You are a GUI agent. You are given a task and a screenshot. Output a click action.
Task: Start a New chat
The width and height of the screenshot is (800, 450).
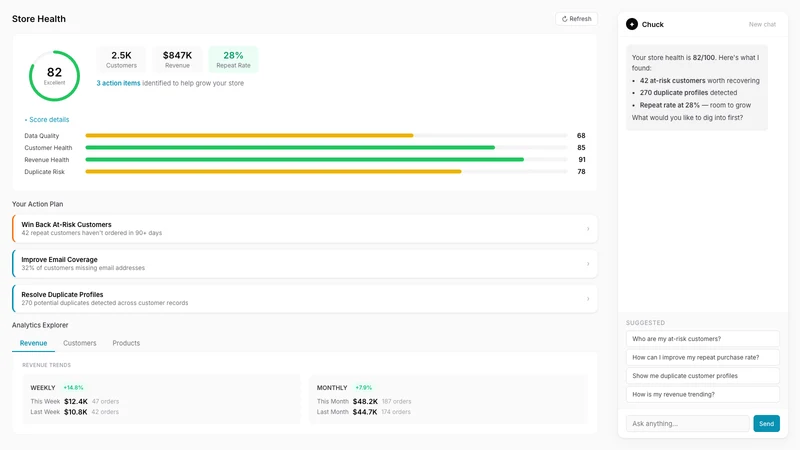coord(762,24)
